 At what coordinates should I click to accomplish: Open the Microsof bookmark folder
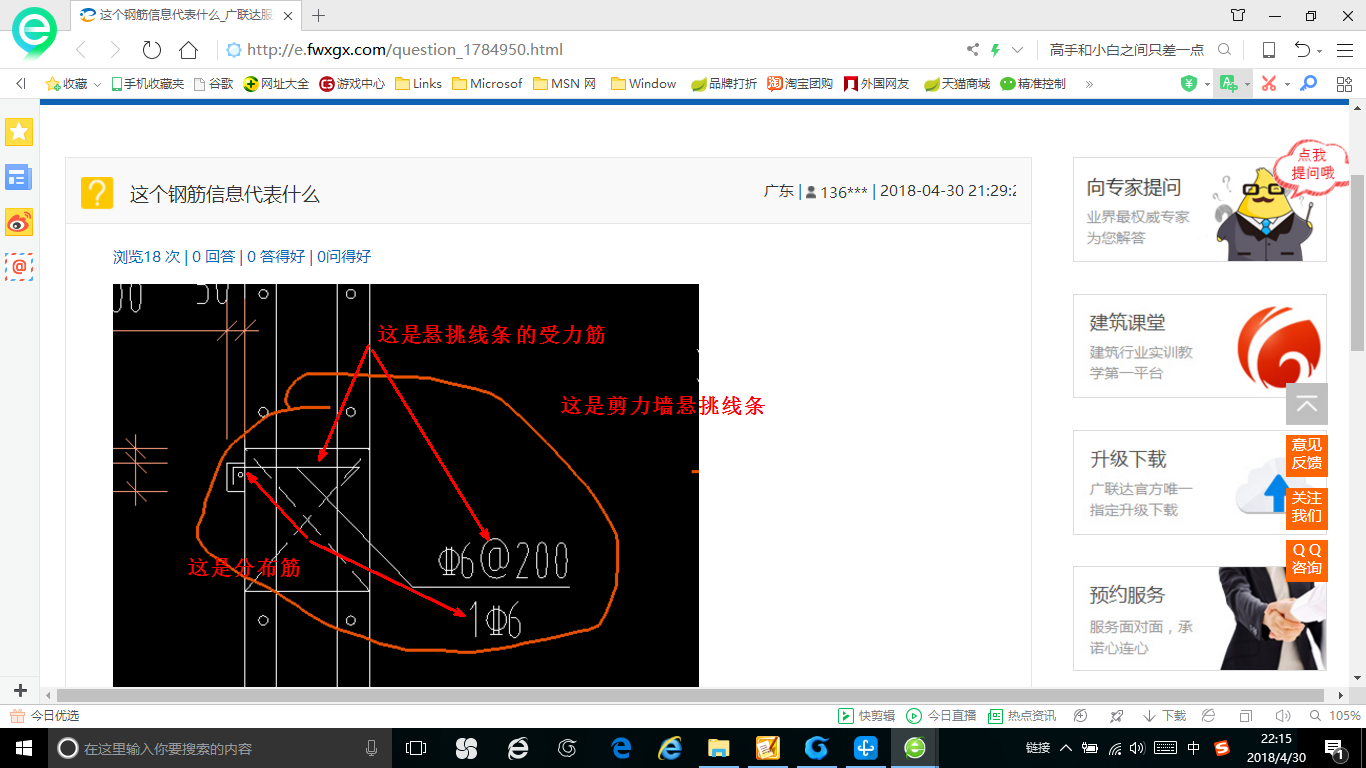[x=487, y=84]
